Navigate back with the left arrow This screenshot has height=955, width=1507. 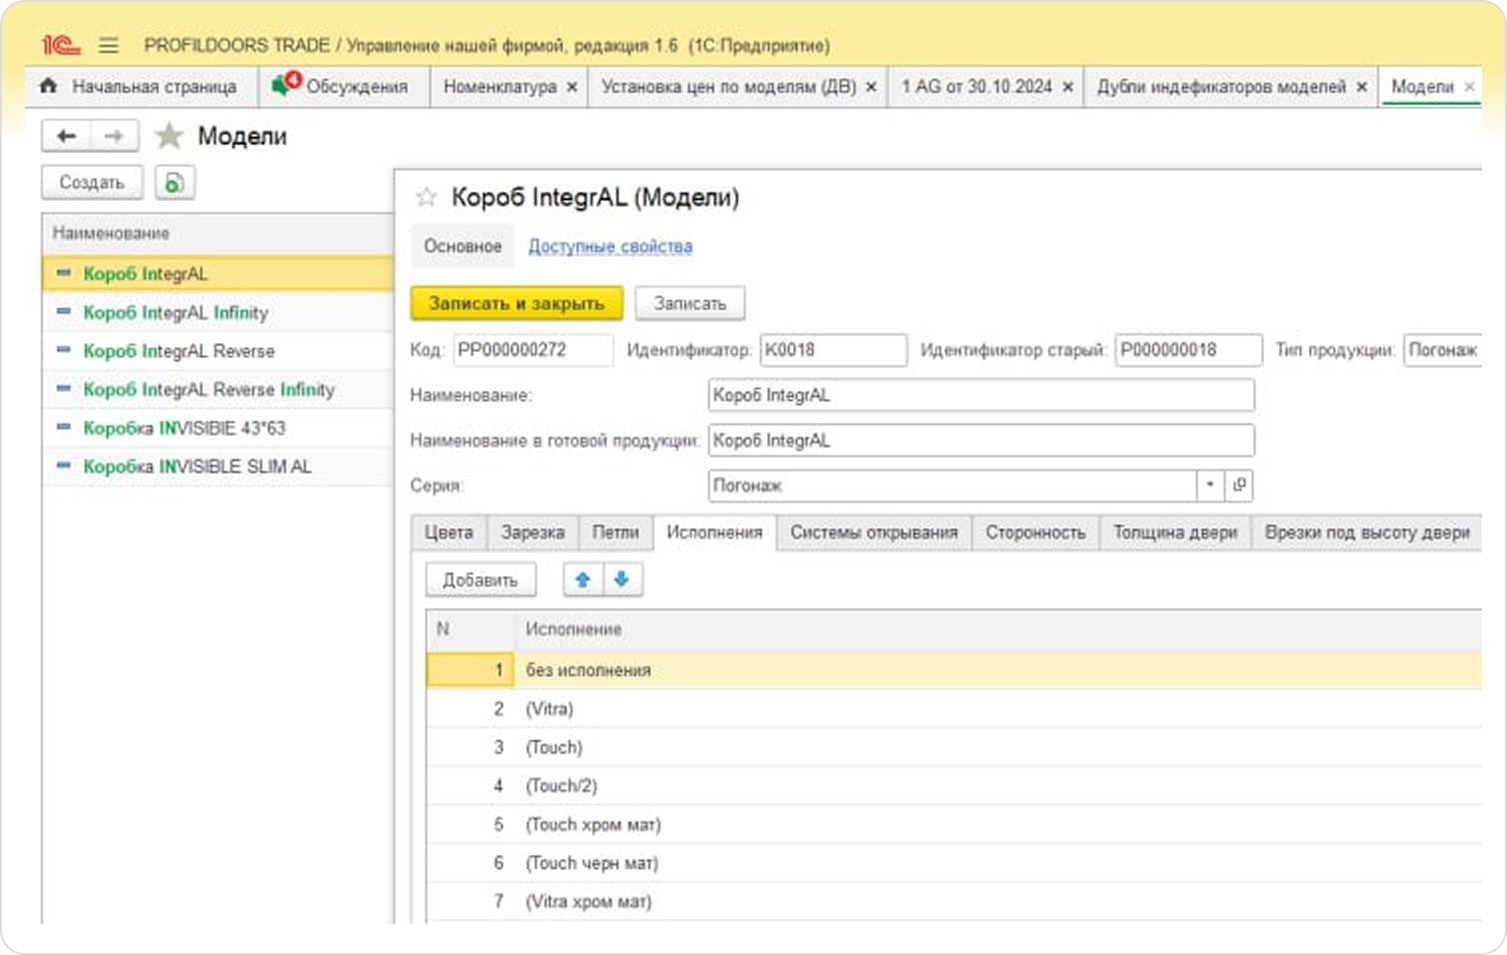pyautogui.click(x=66, y=136)
